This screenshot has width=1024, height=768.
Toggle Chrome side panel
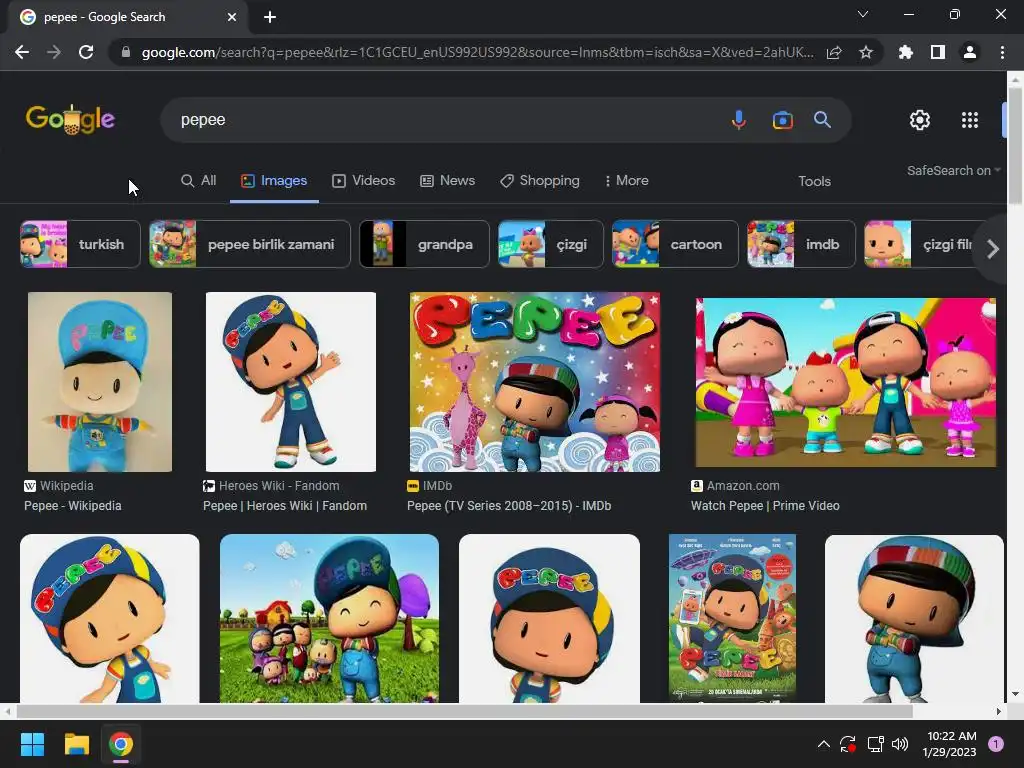point(938,52)
